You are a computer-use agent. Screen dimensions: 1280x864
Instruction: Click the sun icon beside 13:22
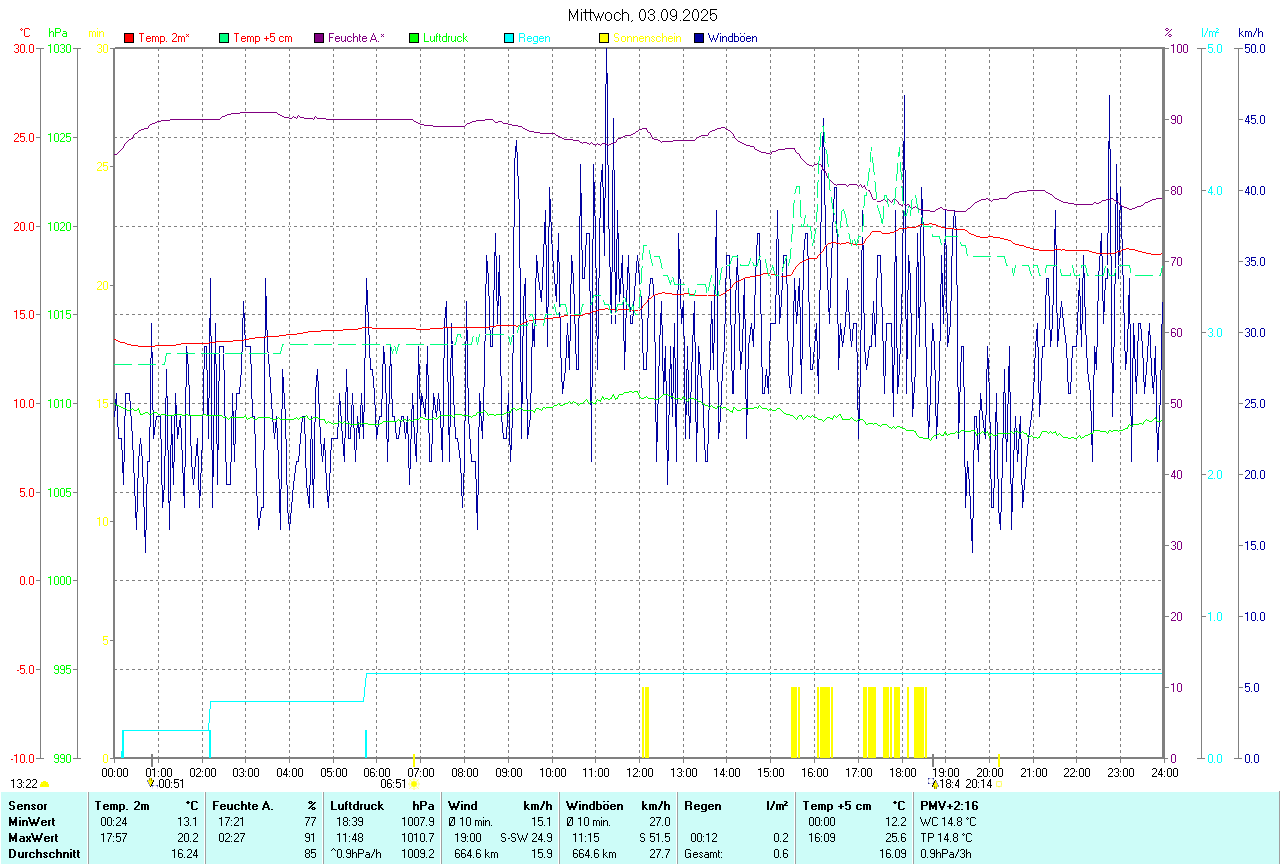coord(45,784)
